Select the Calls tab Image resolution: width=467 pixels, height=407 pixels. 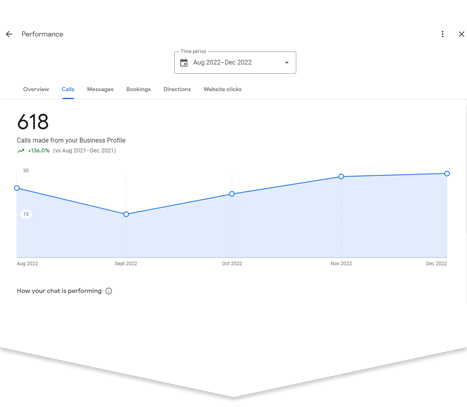click(x=68, y=89)
